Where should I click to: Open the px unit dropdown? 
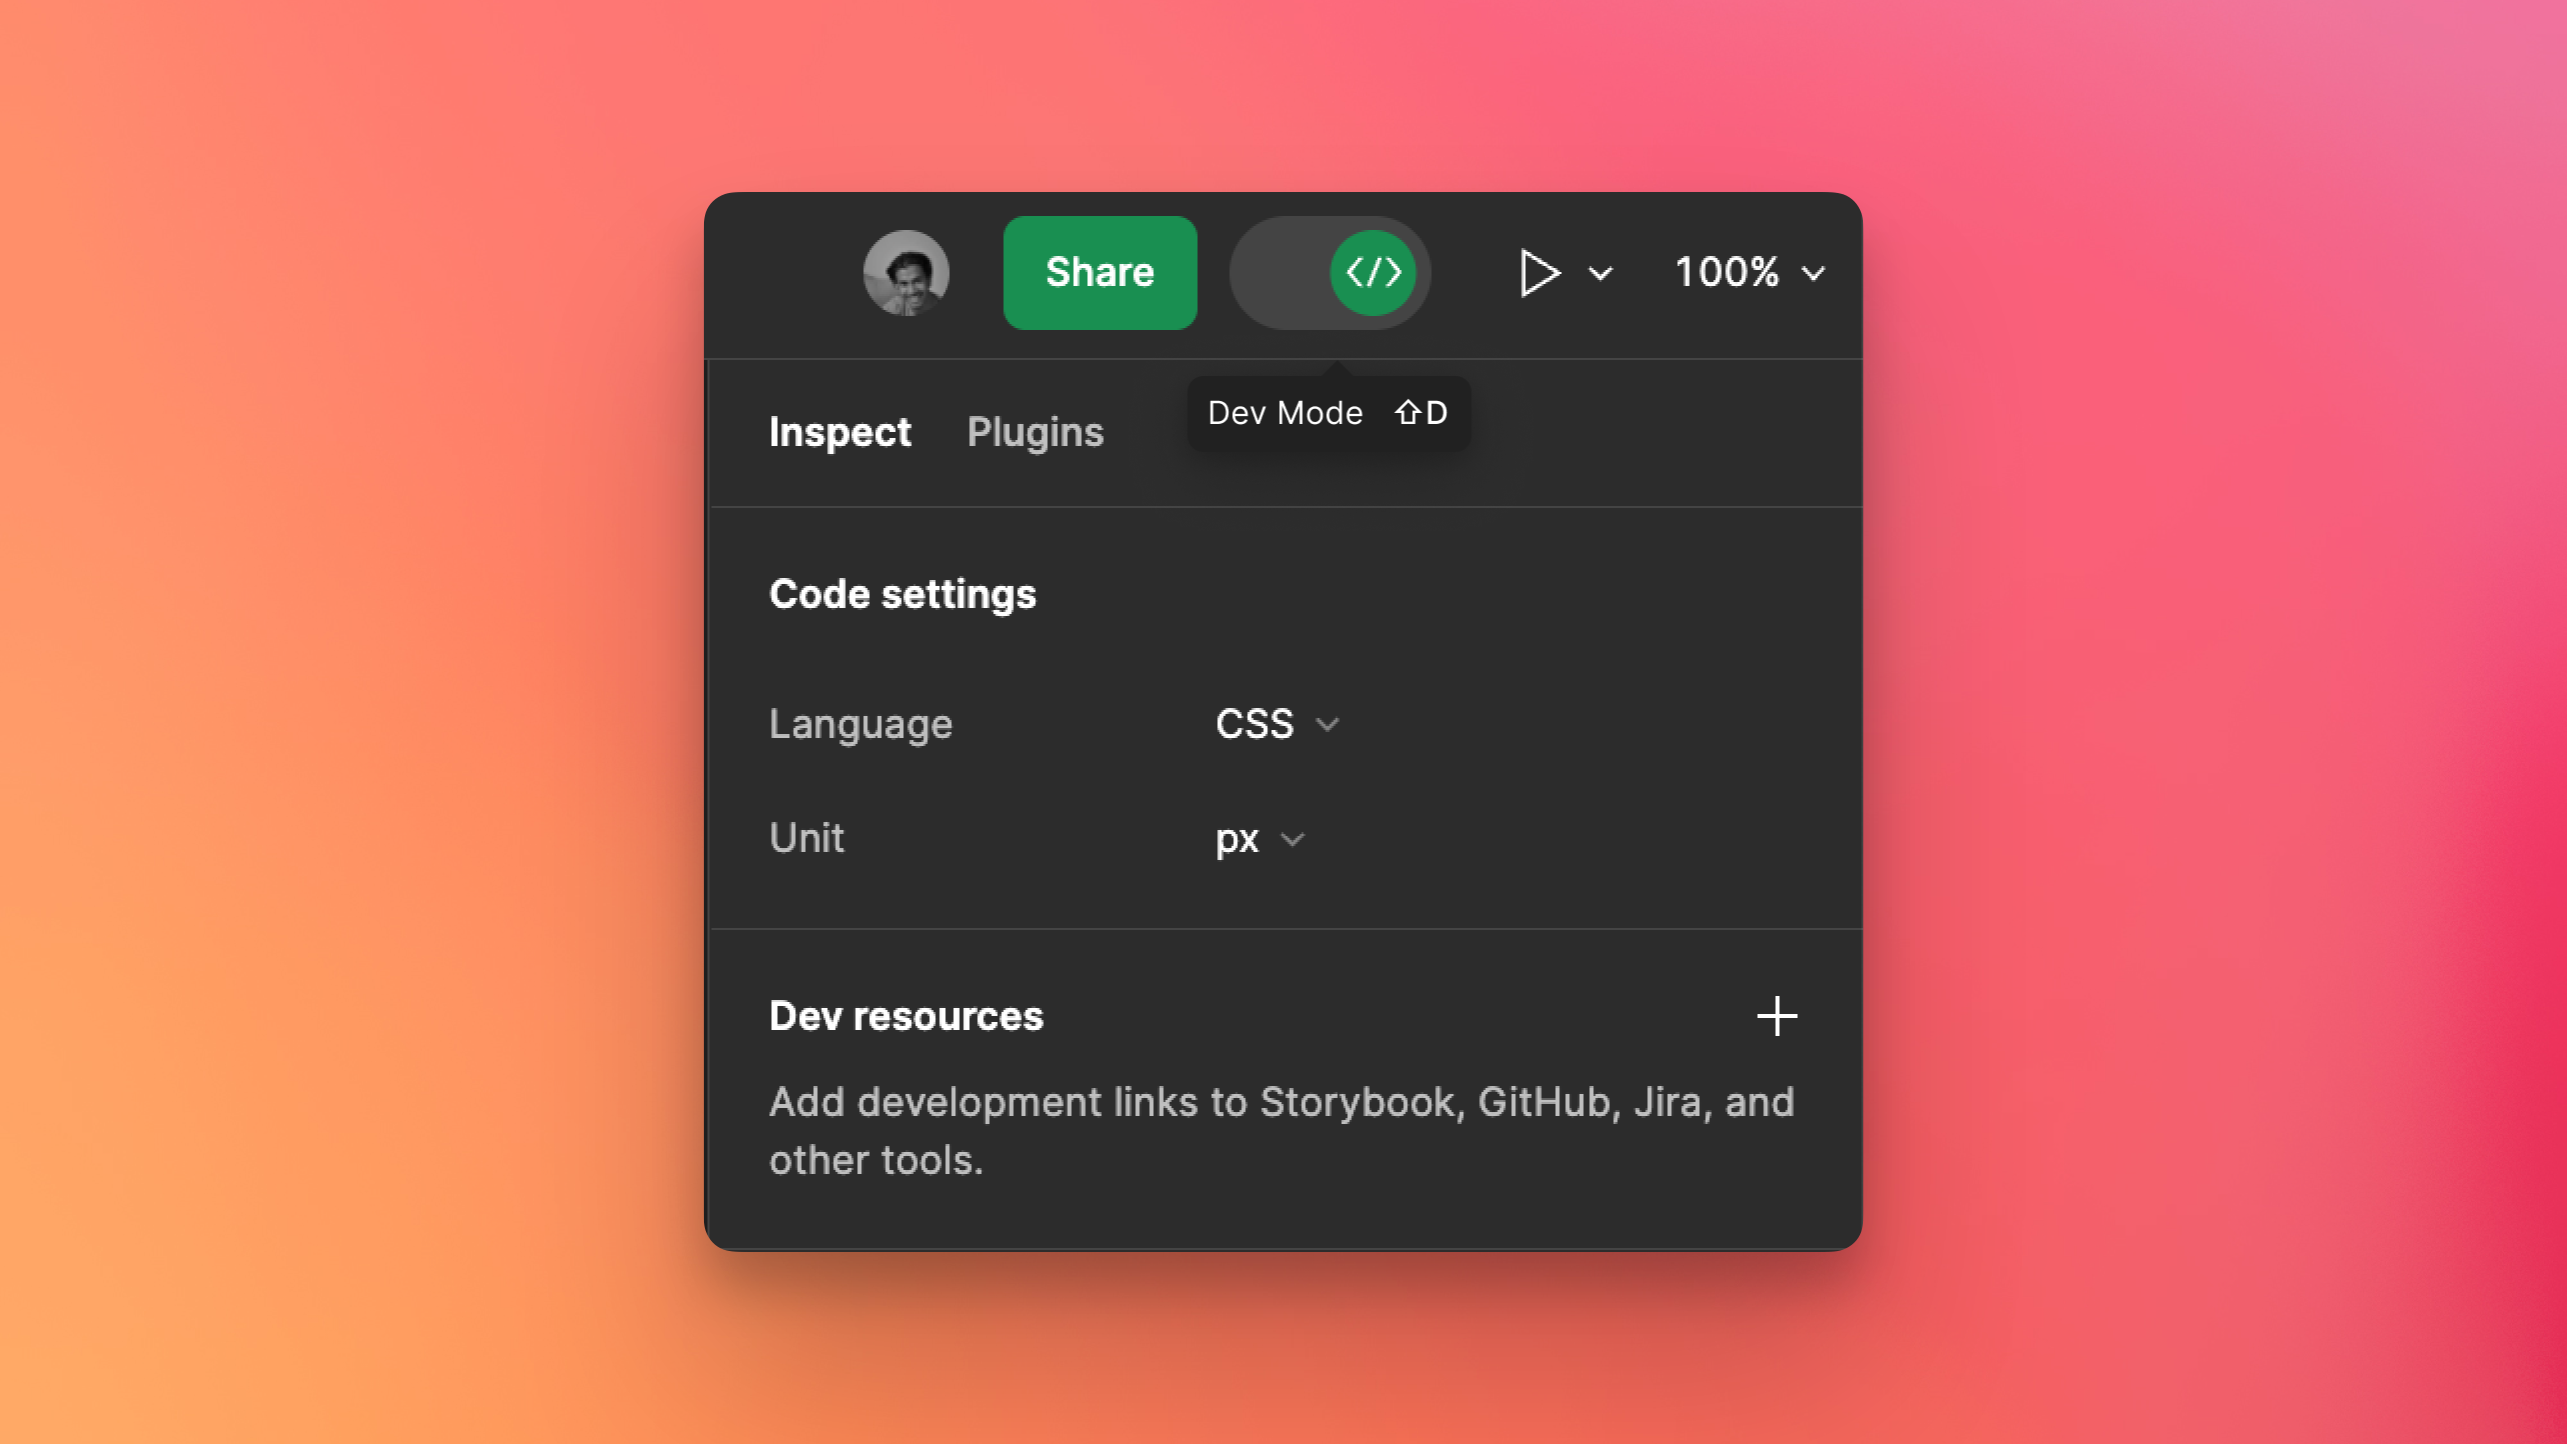[1260, 838]
